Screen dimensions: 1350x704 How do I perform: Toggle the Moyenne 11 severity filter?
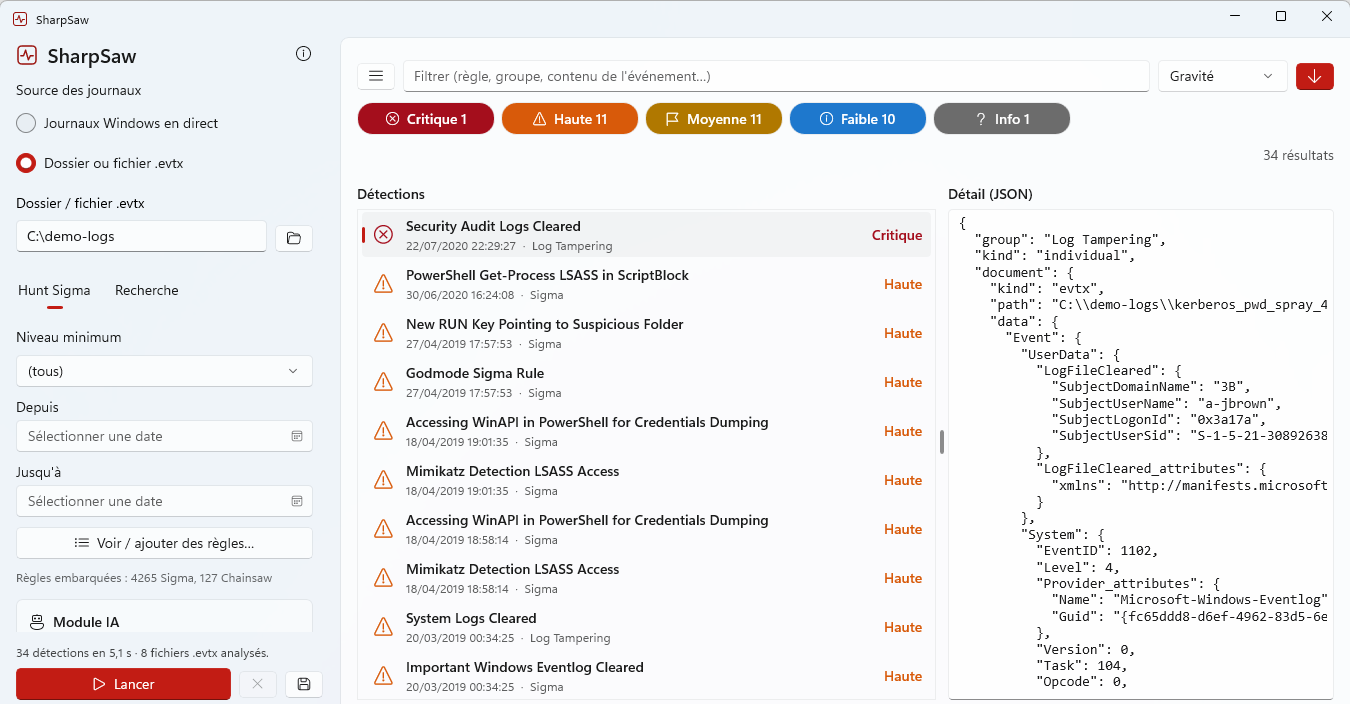(714, 119)
